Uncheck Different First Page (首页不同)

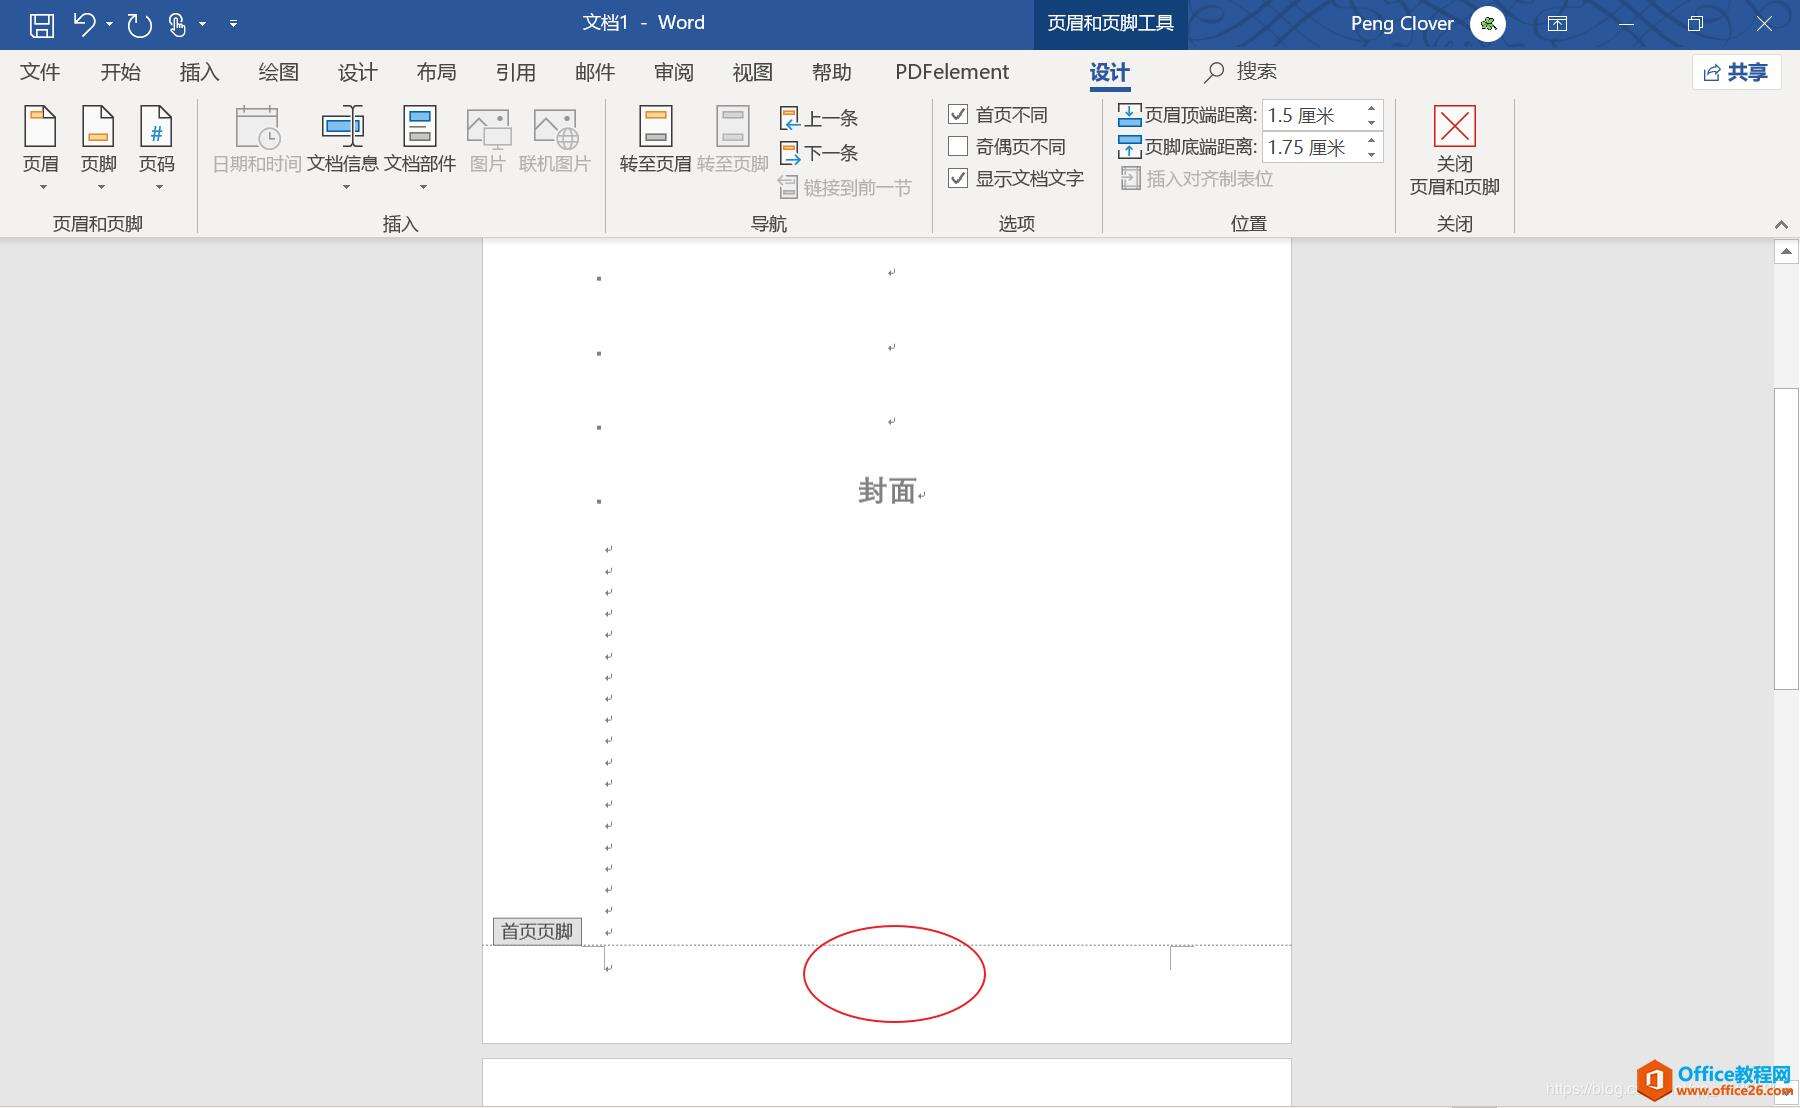(958, 115)
